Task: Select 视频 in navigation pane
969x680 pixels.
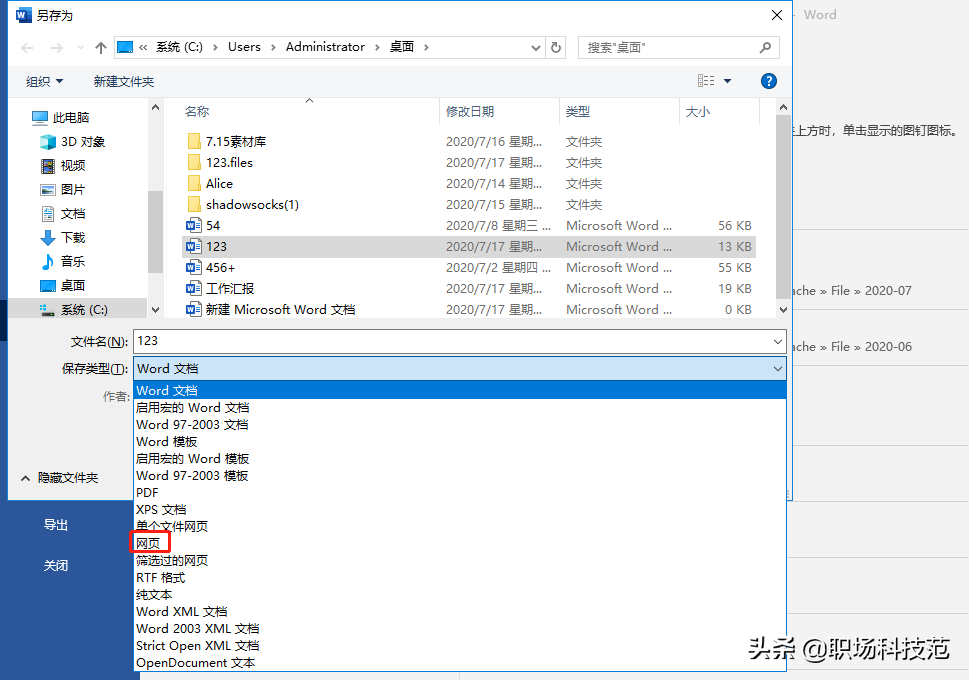Action: (62, 166)
